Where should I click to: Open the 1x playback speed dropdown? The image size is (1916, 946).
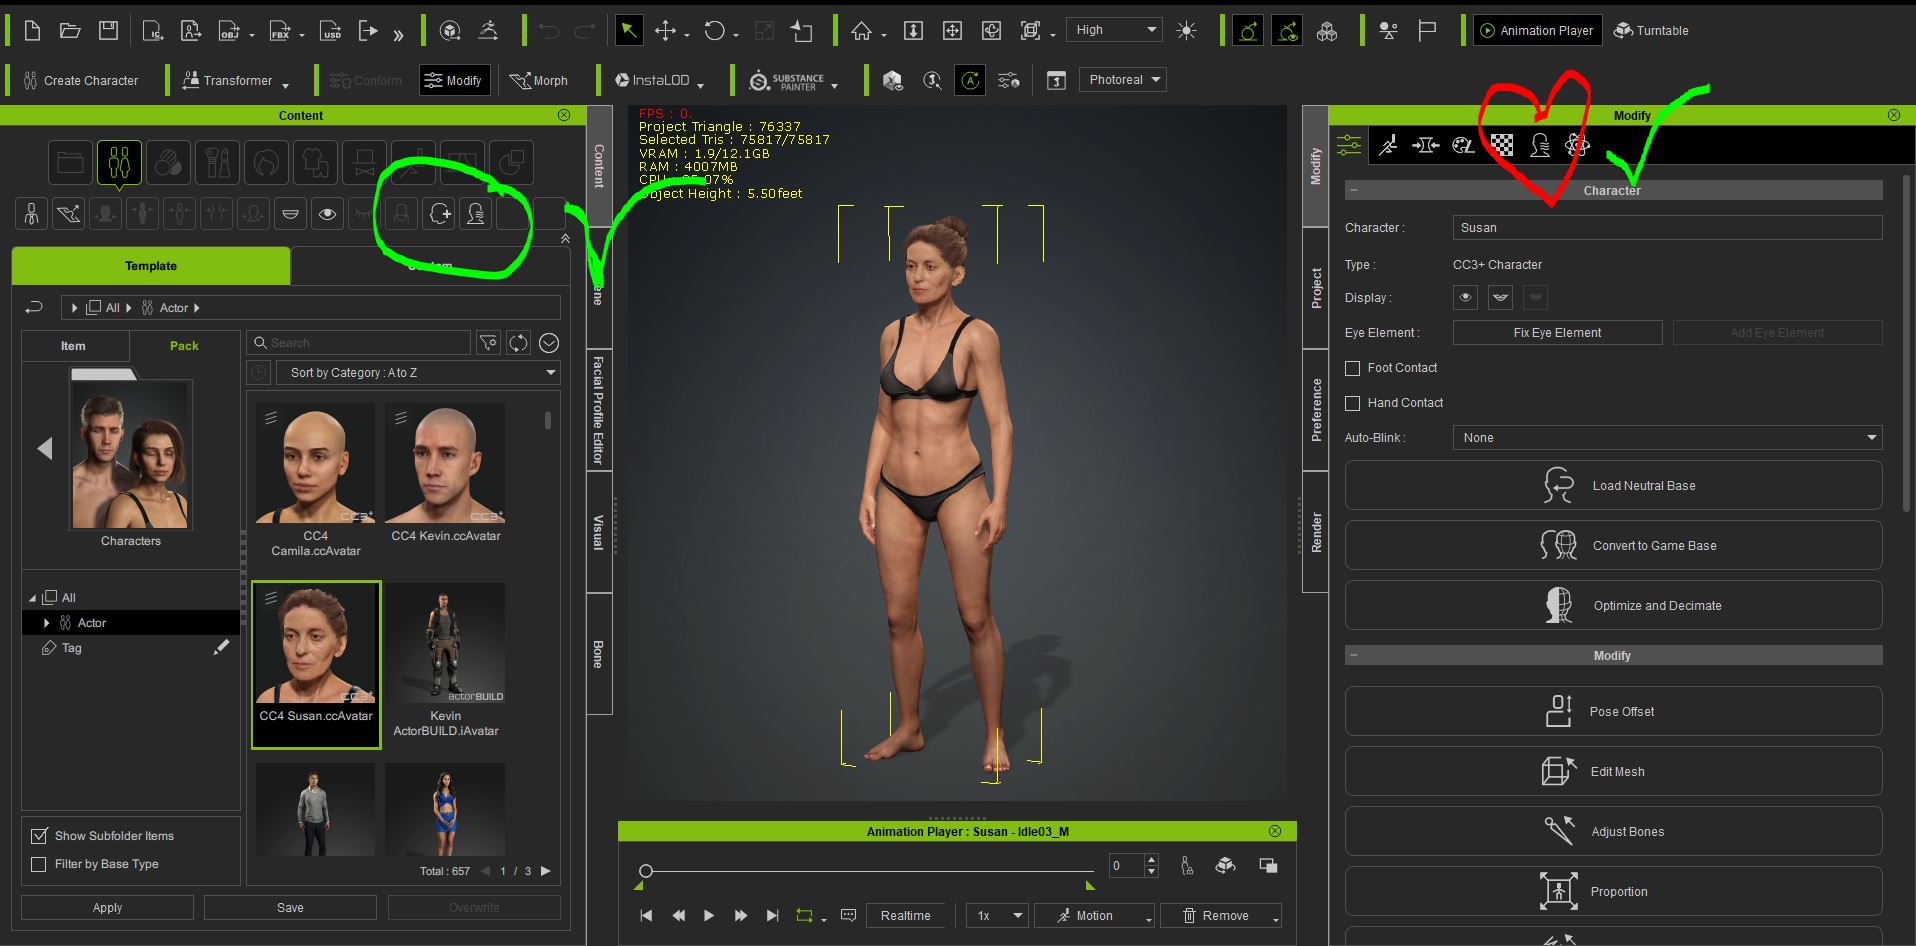tap(997, 916)
